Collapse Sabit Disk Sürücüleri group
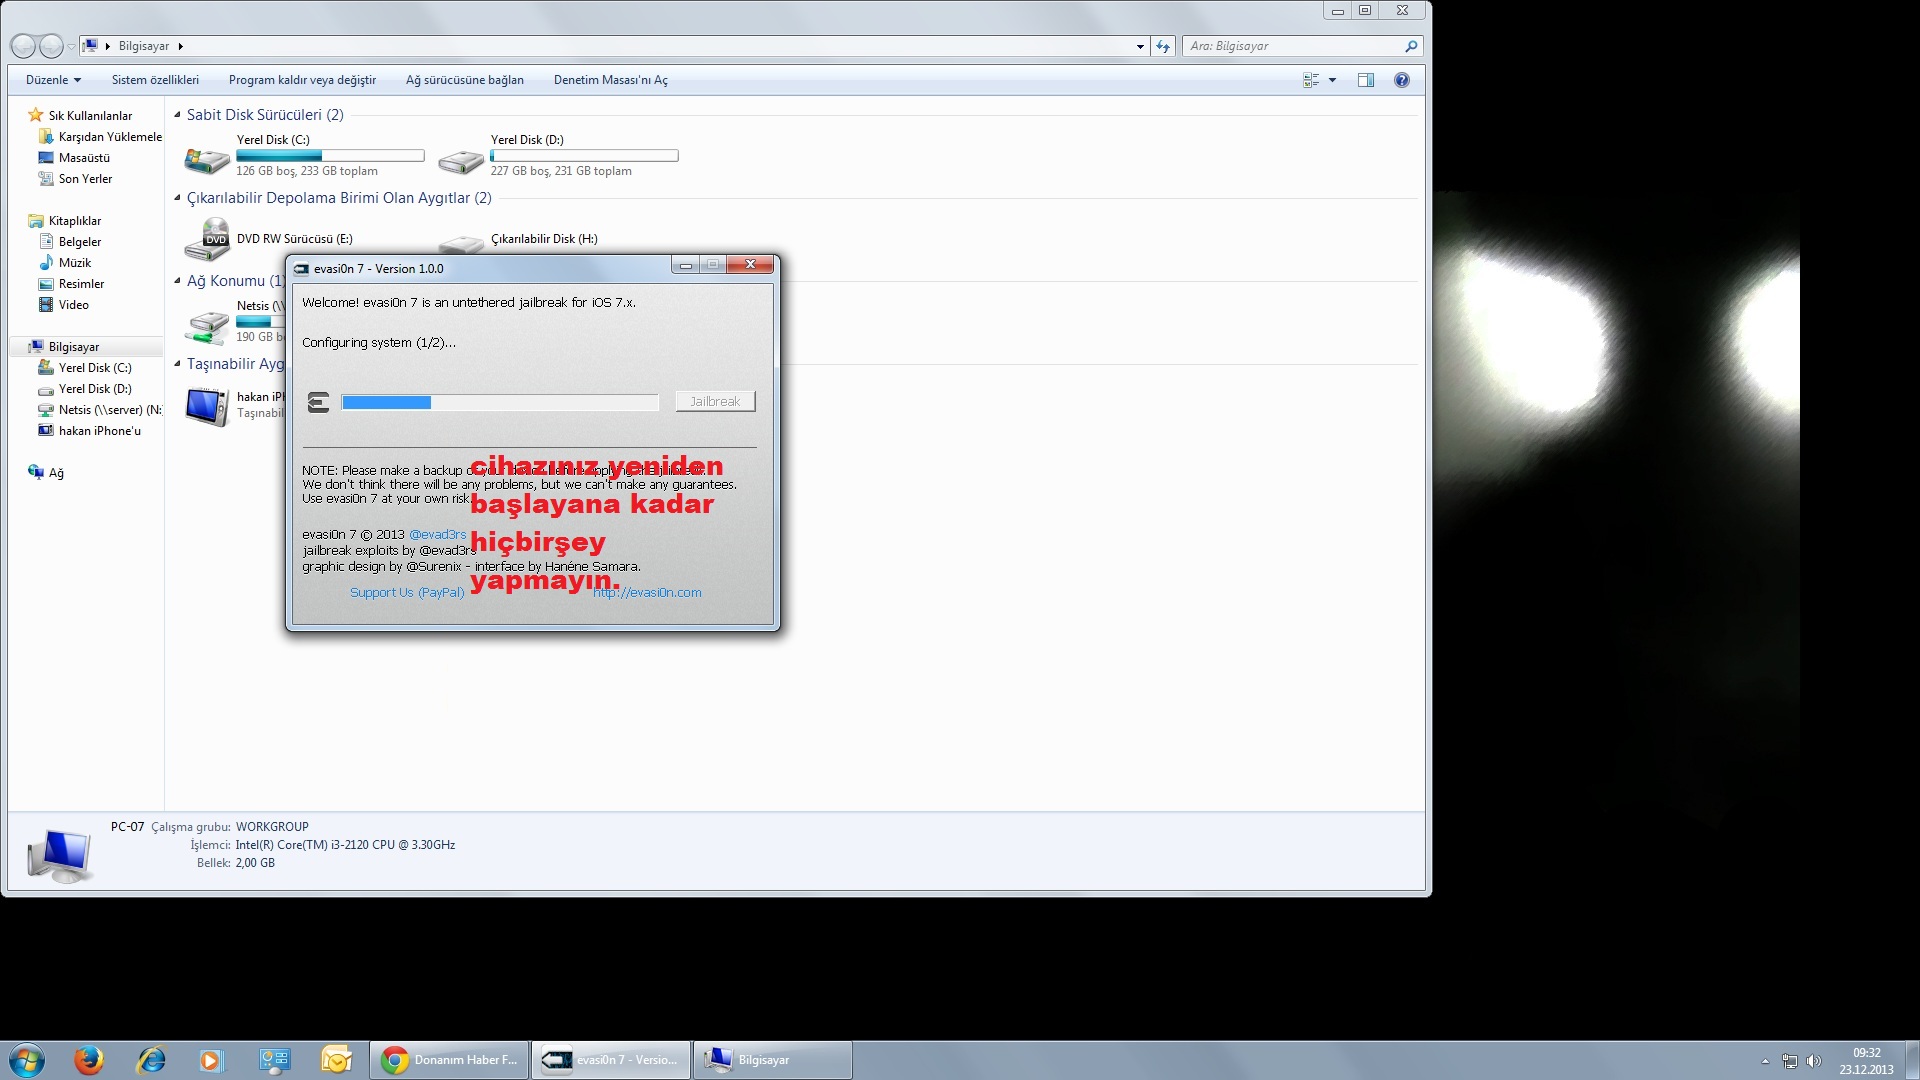The height and width of the screenshot is (1080, 1920). (177, 115)
